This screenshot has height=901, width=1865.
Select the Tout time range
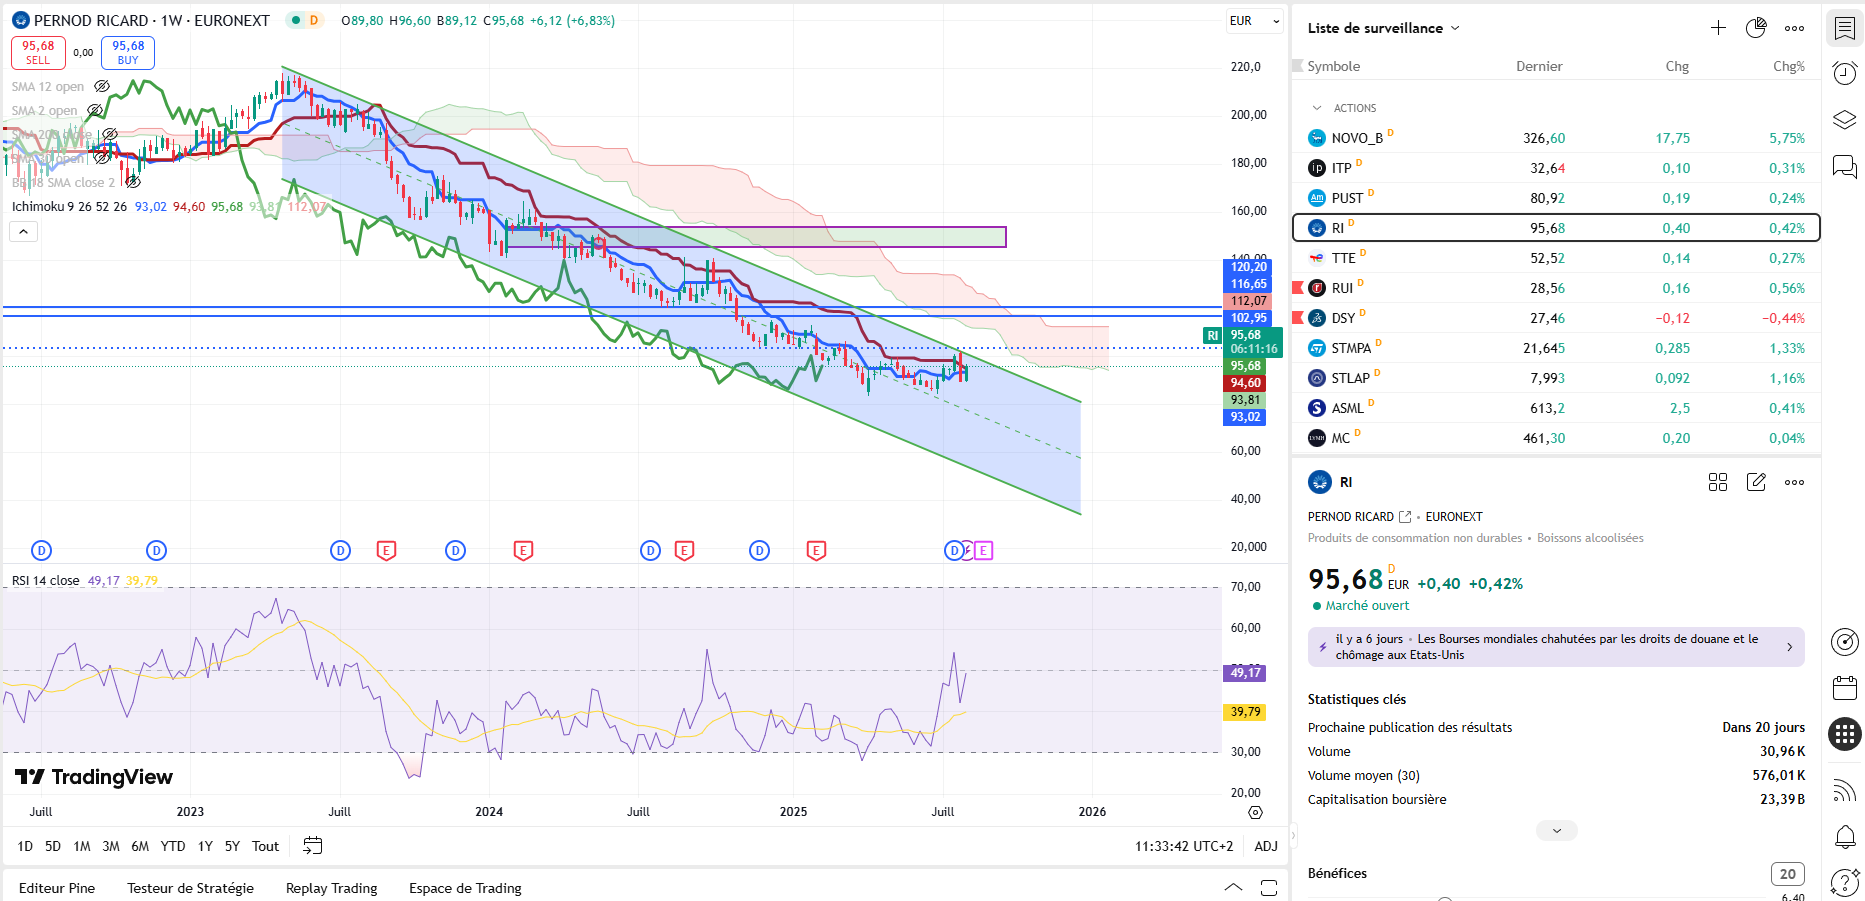pos(265,846)
